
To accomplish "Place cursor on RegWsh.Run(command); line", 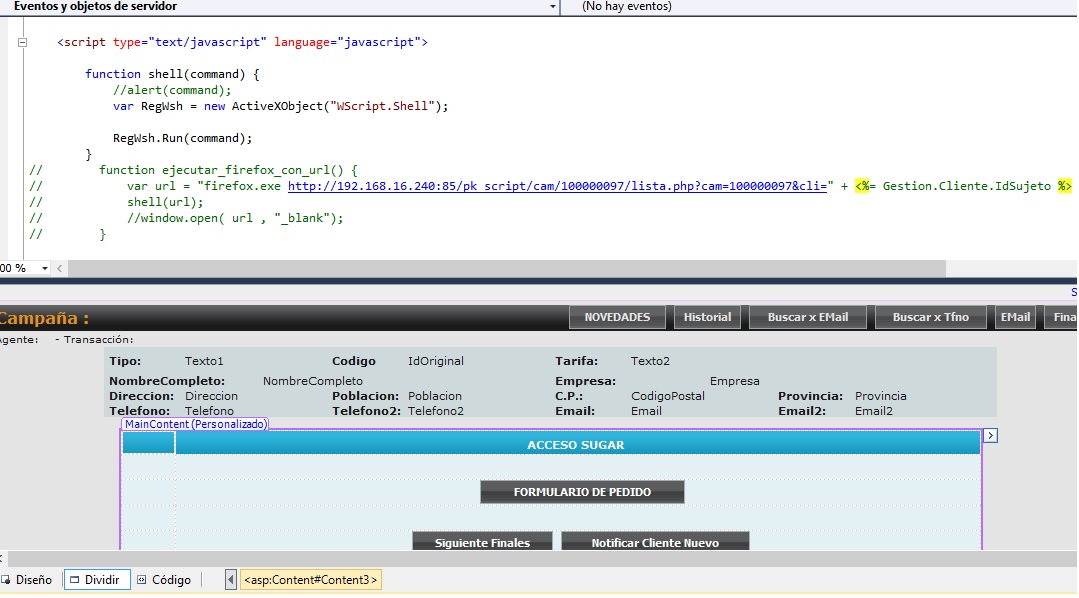I will (x=182, y=138).
